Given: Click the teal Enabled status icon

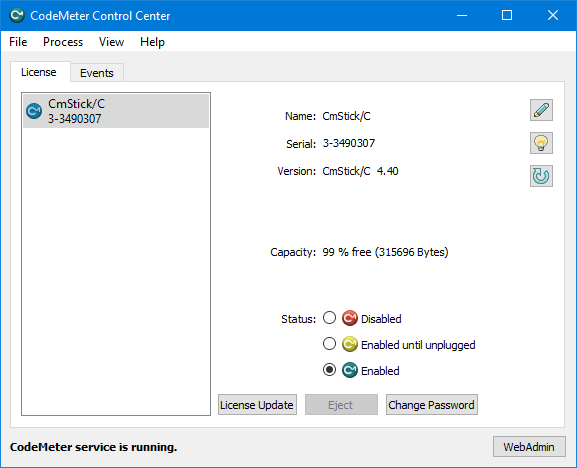Looking at the screenshot, I should coord(350,370).
